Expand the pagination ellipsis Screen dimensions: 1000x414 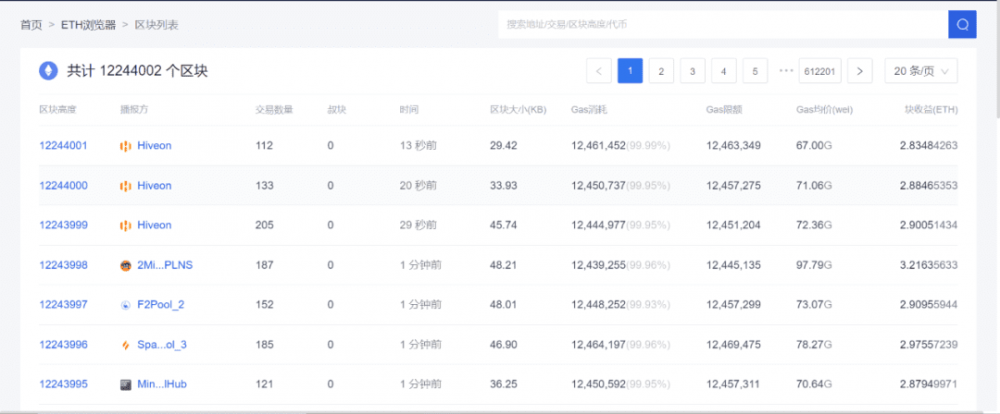point(786,71)
